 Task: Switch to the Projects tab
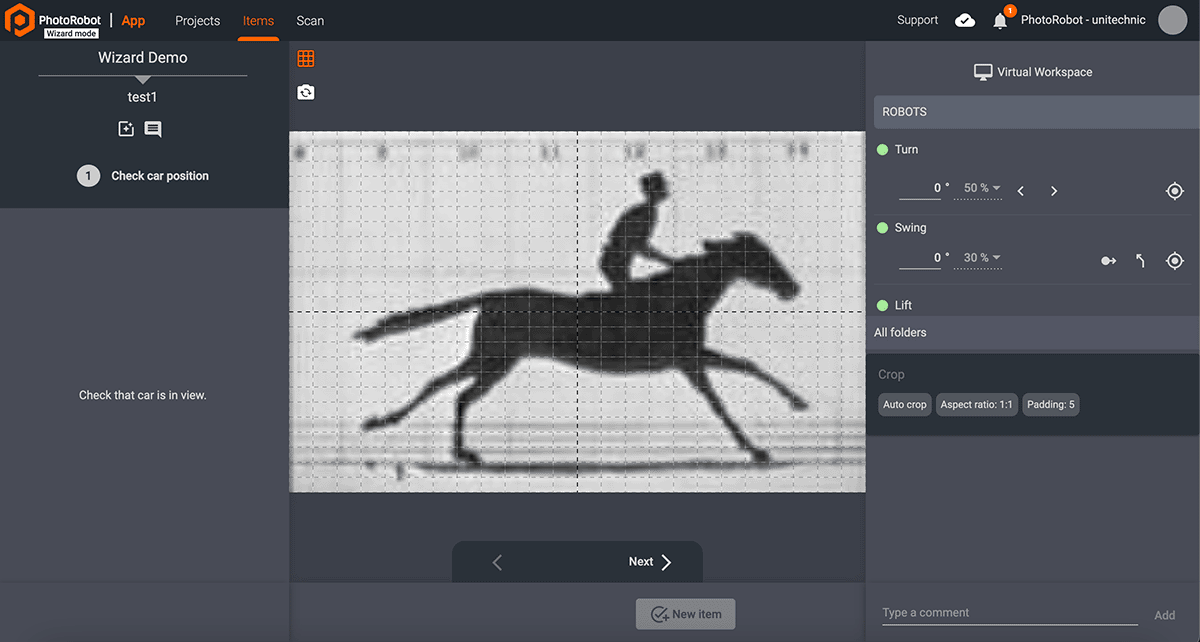point(197,21)
